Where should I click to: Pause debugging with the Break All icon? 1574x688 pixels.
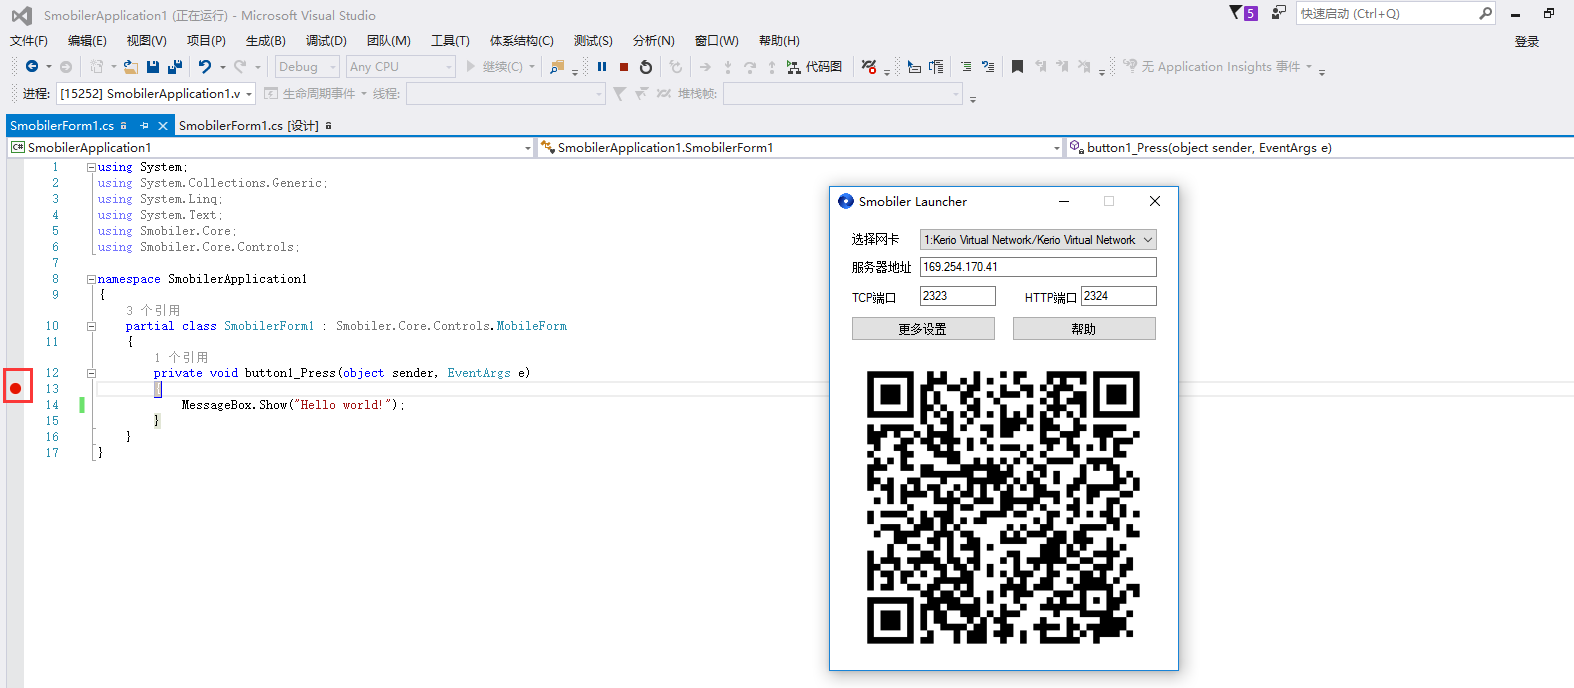point(602,67)
